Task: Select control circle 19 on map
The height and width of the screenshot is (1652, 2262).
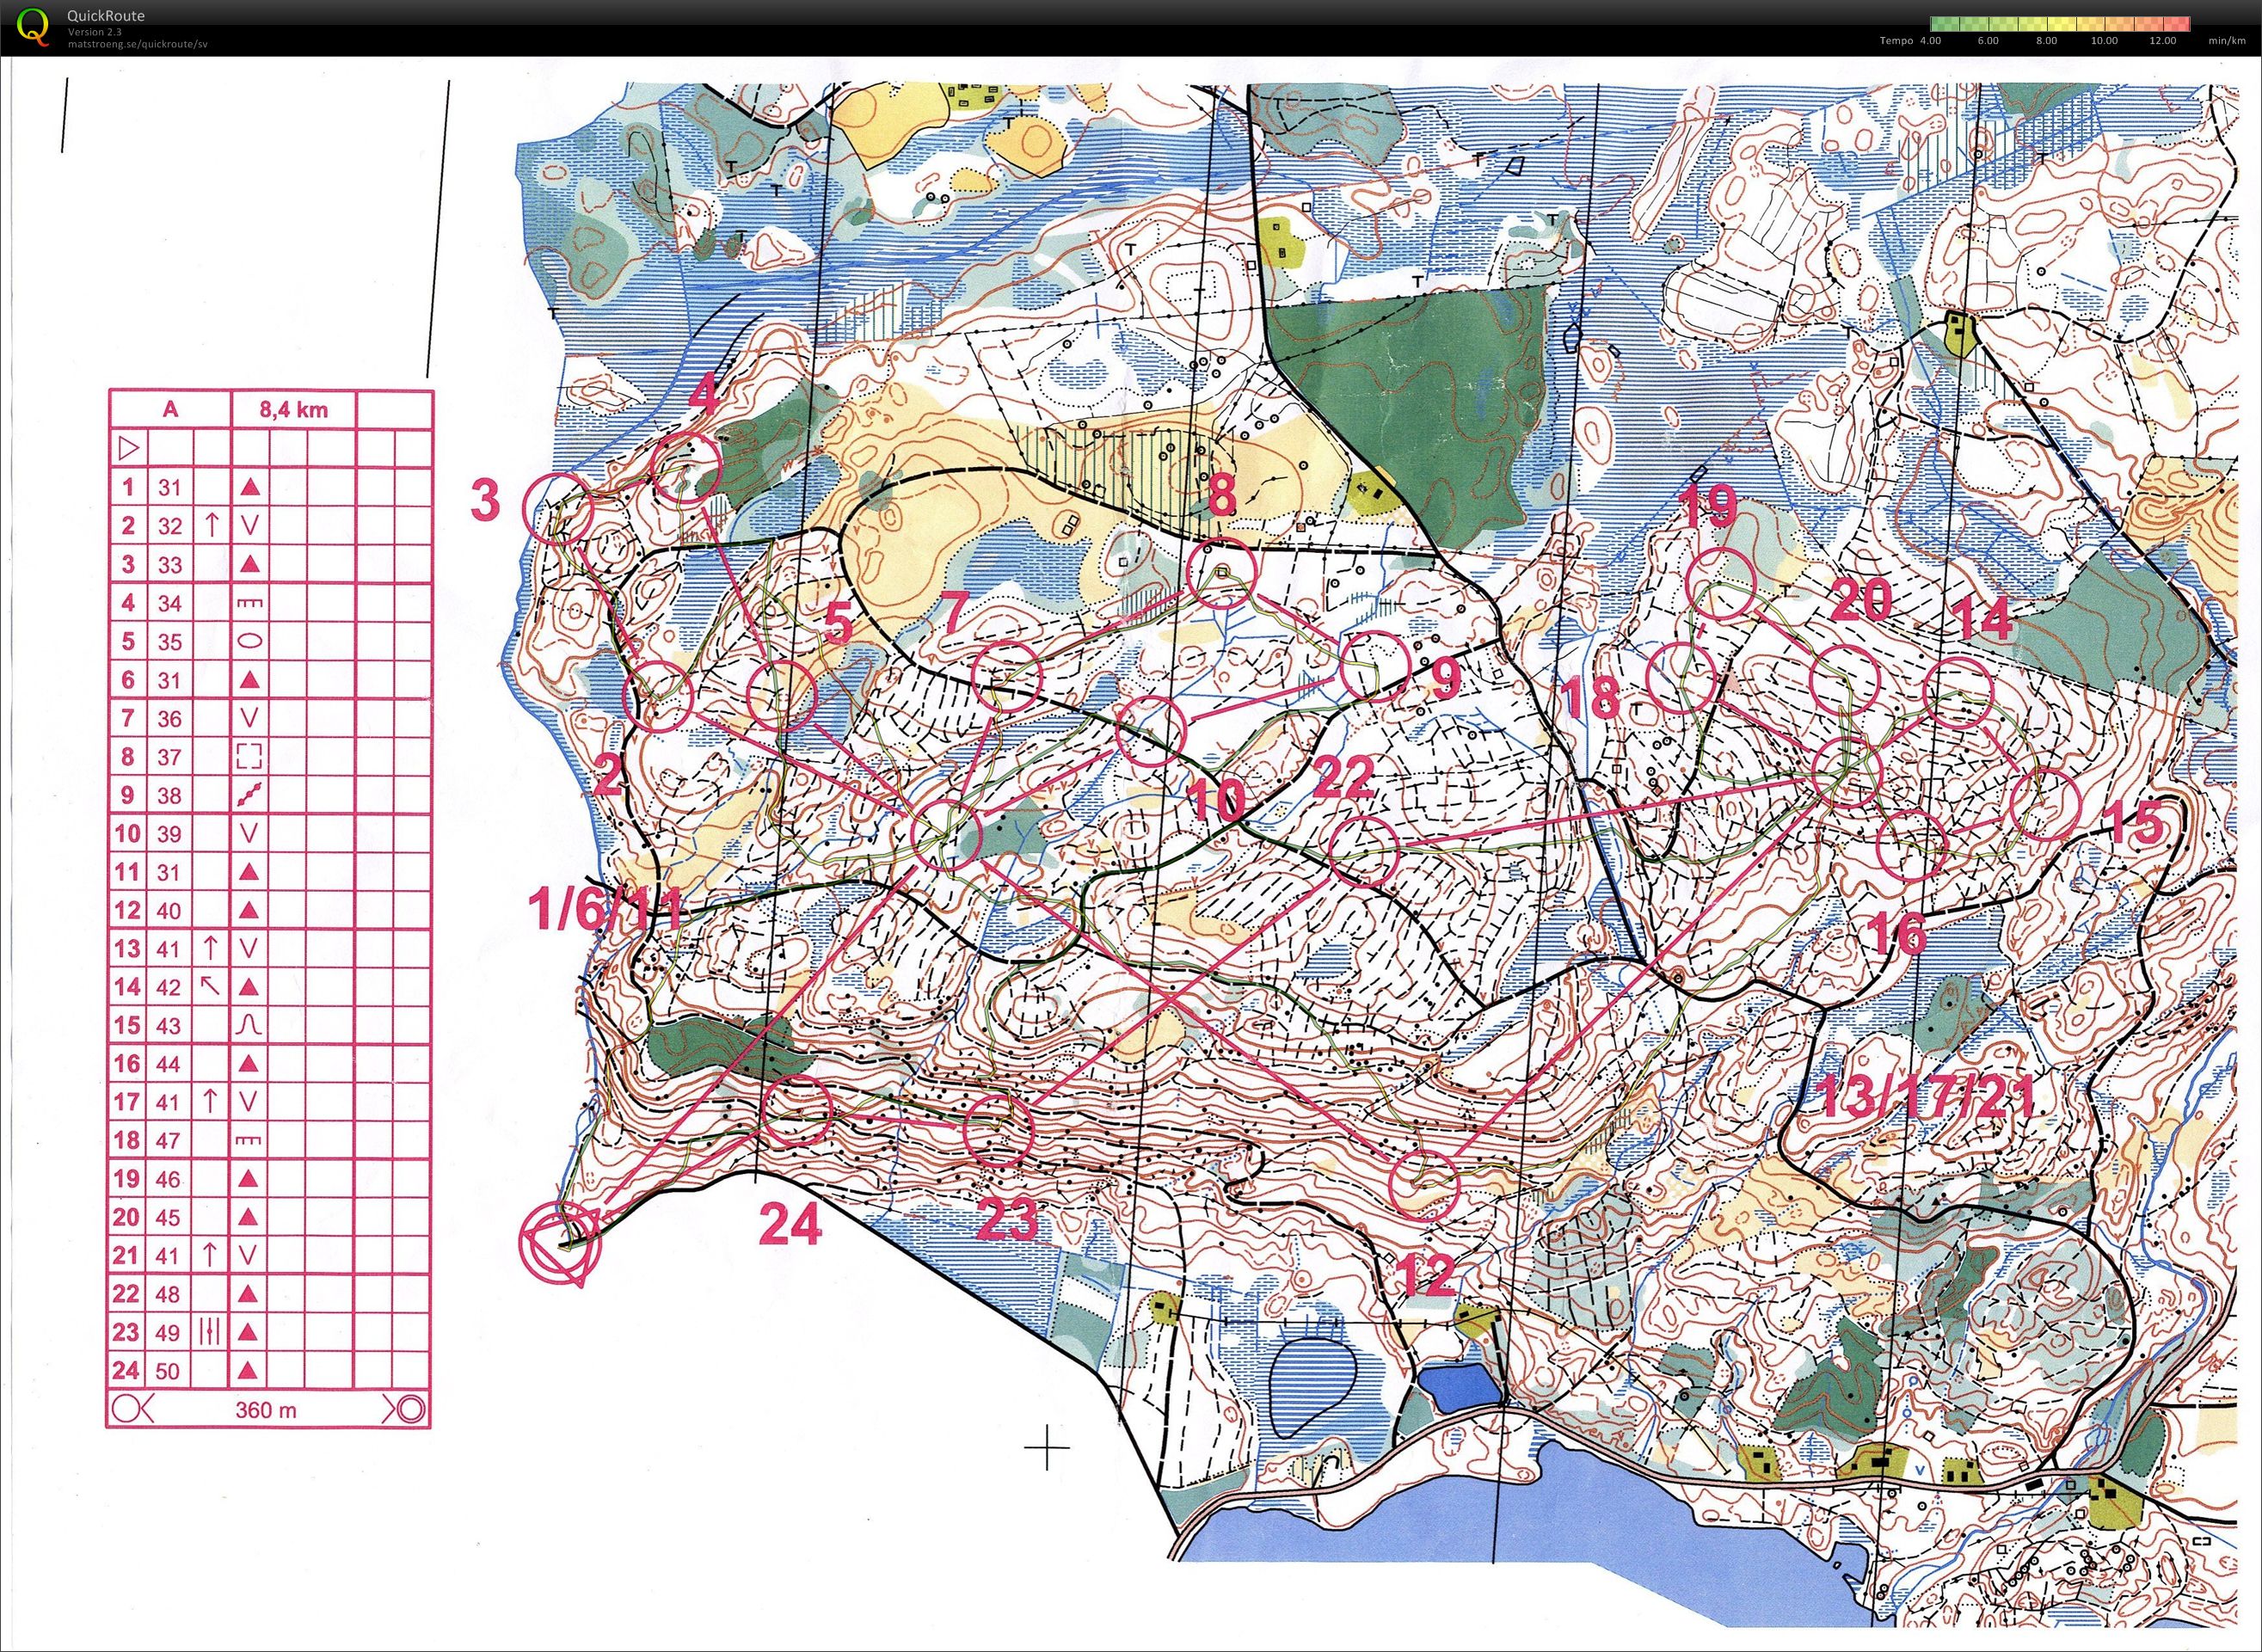Action: [1721, 585]
